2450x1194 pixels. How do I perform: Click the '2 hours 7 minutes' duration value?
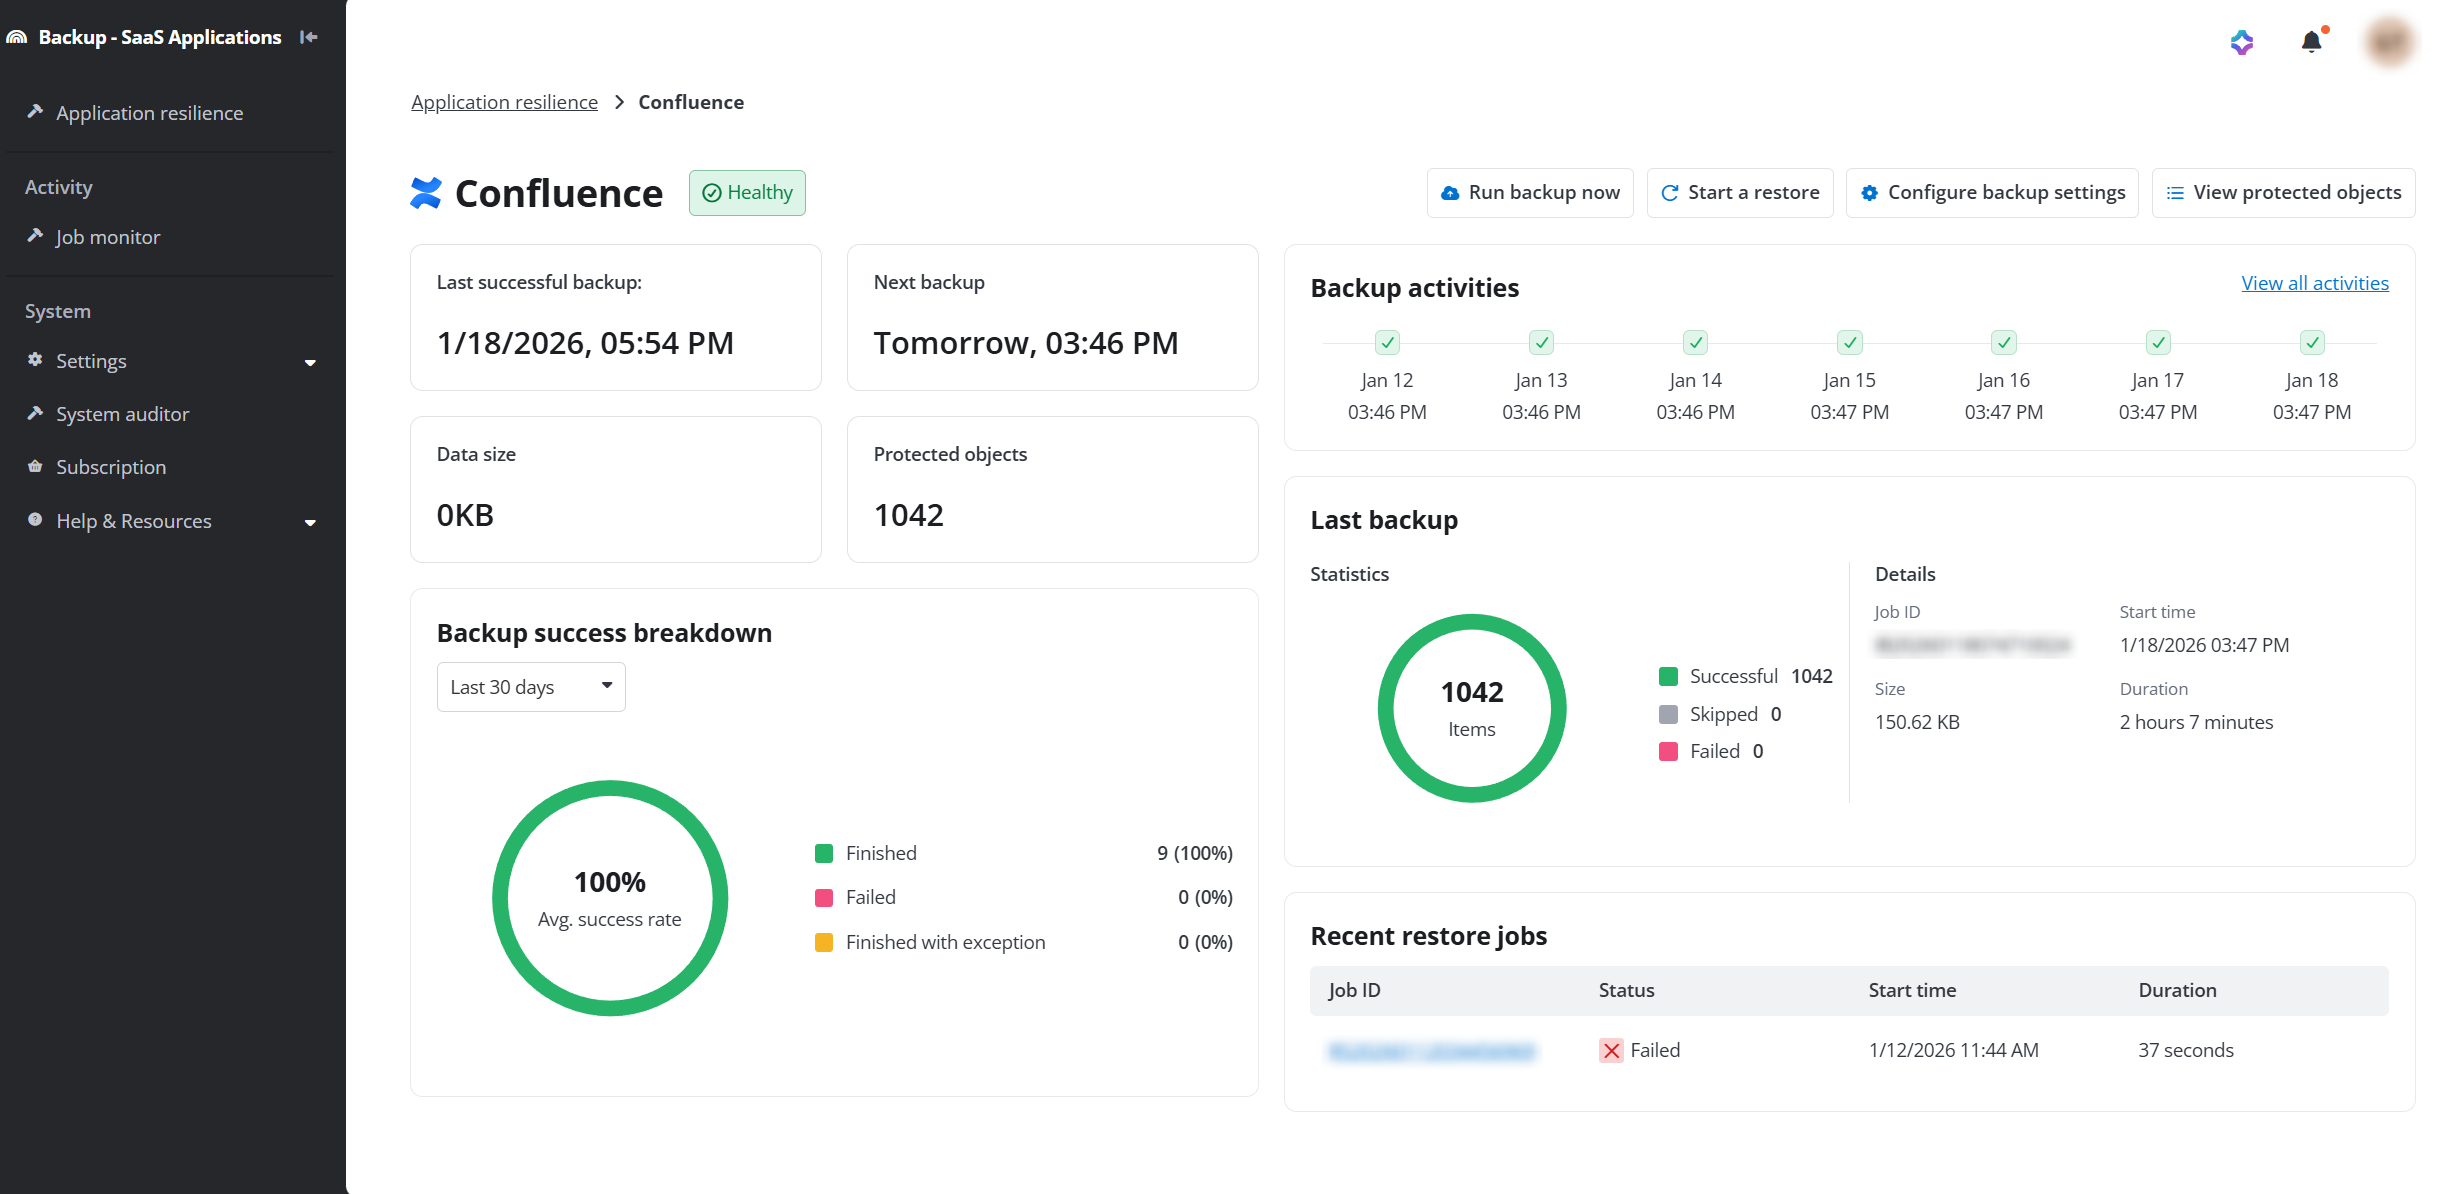(x=2196, y=722)
